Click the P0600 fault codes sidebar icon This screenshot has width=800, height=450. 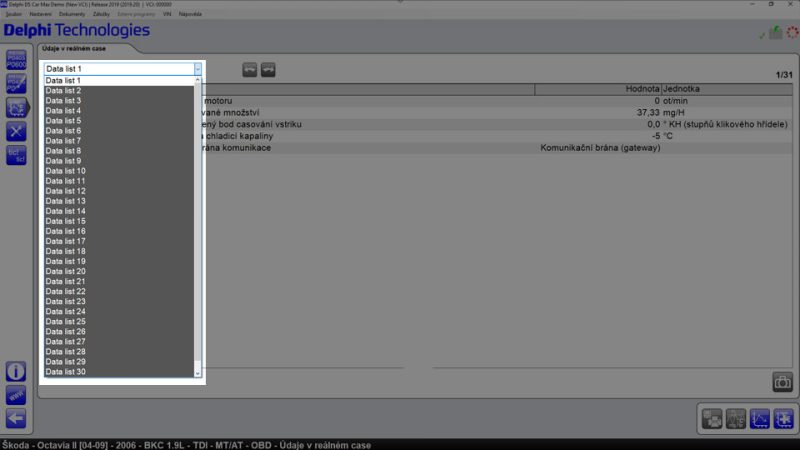[x=16, y=59]
